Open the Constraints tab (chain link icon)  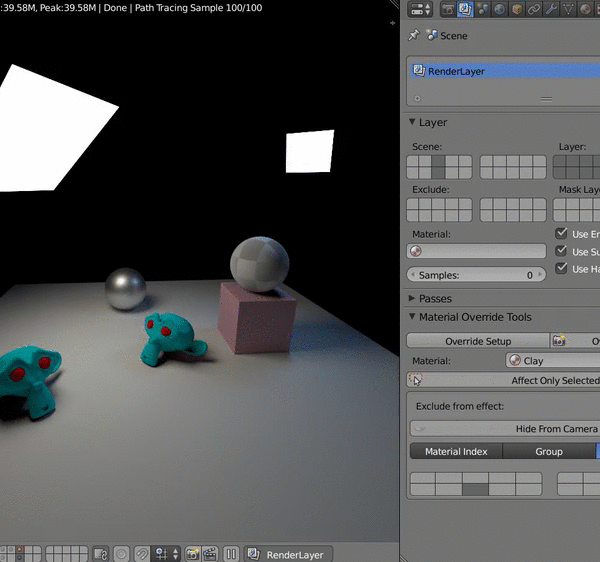coord(534,9)
